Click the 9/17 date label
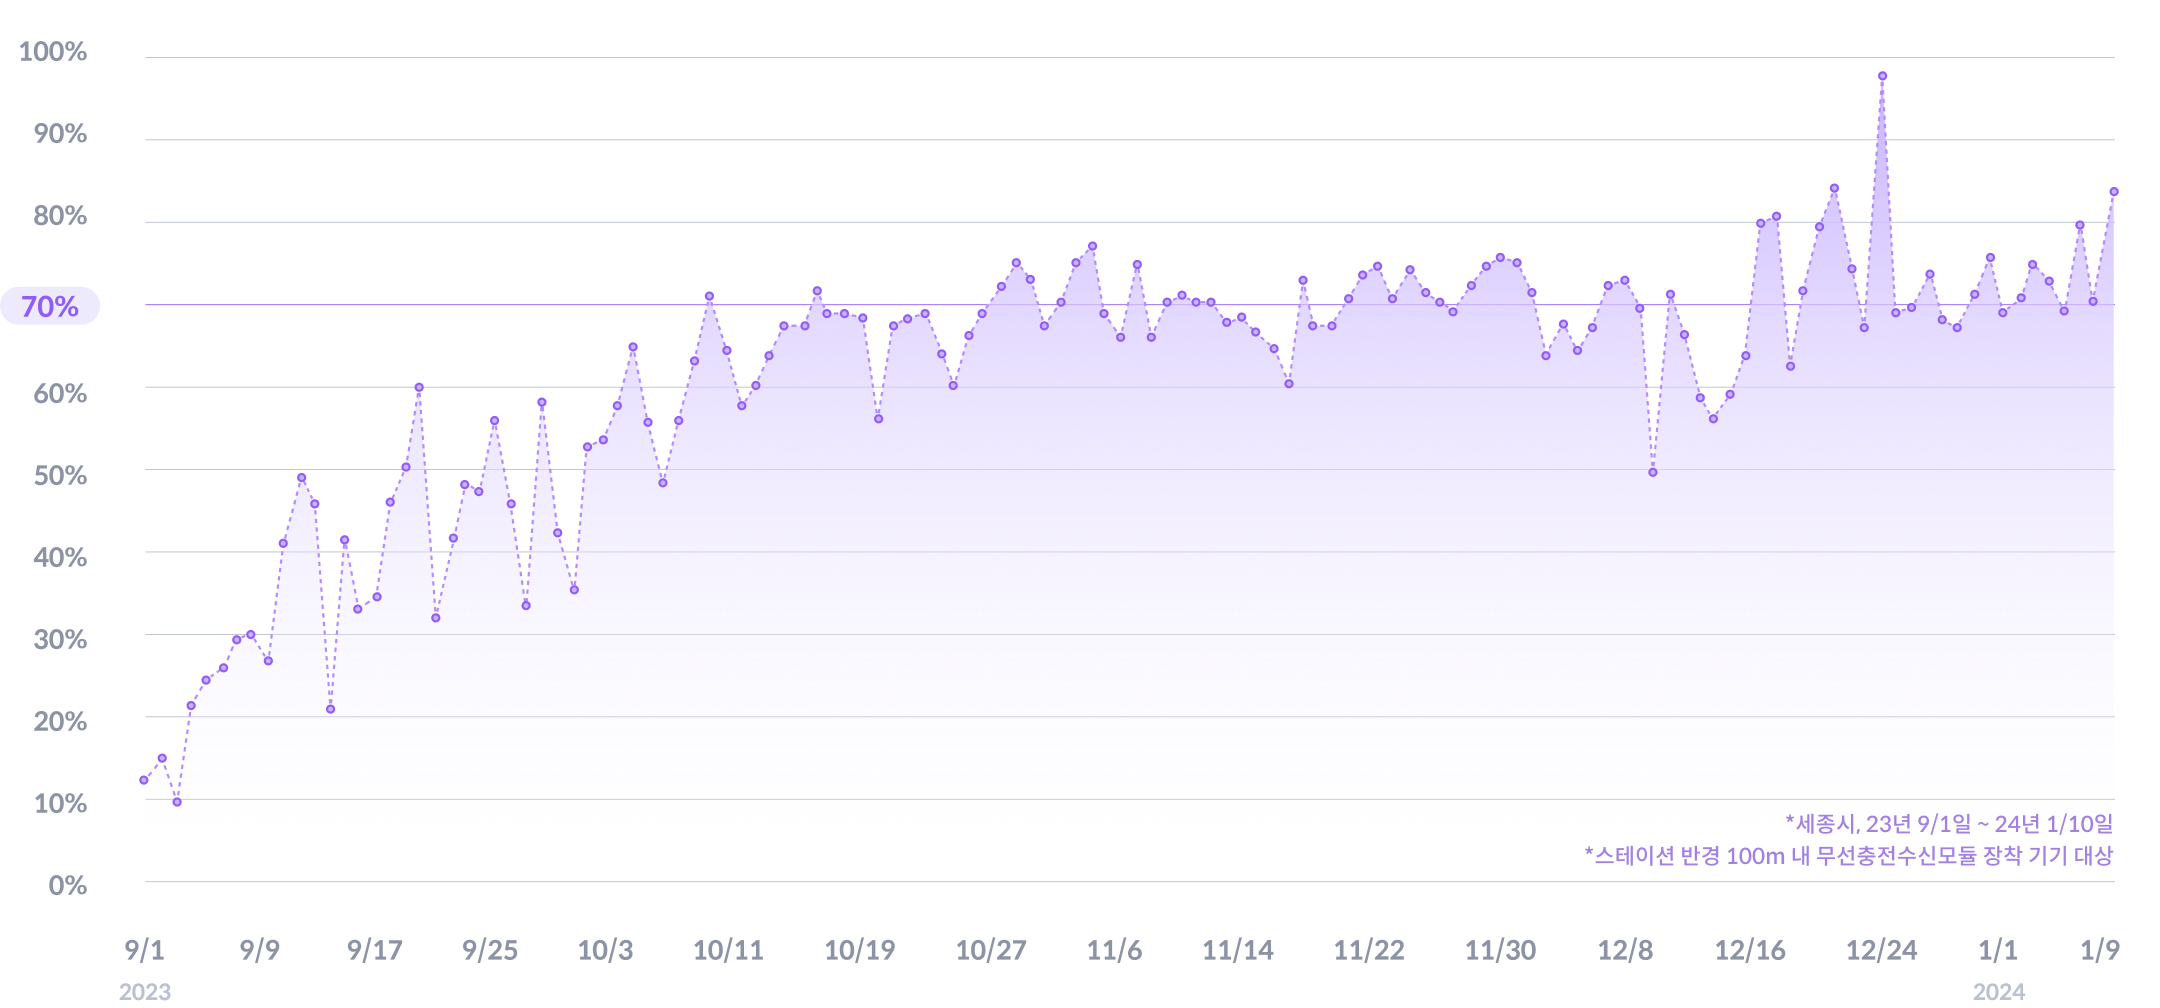2160x1008 pixels. [x=375, y=950]
